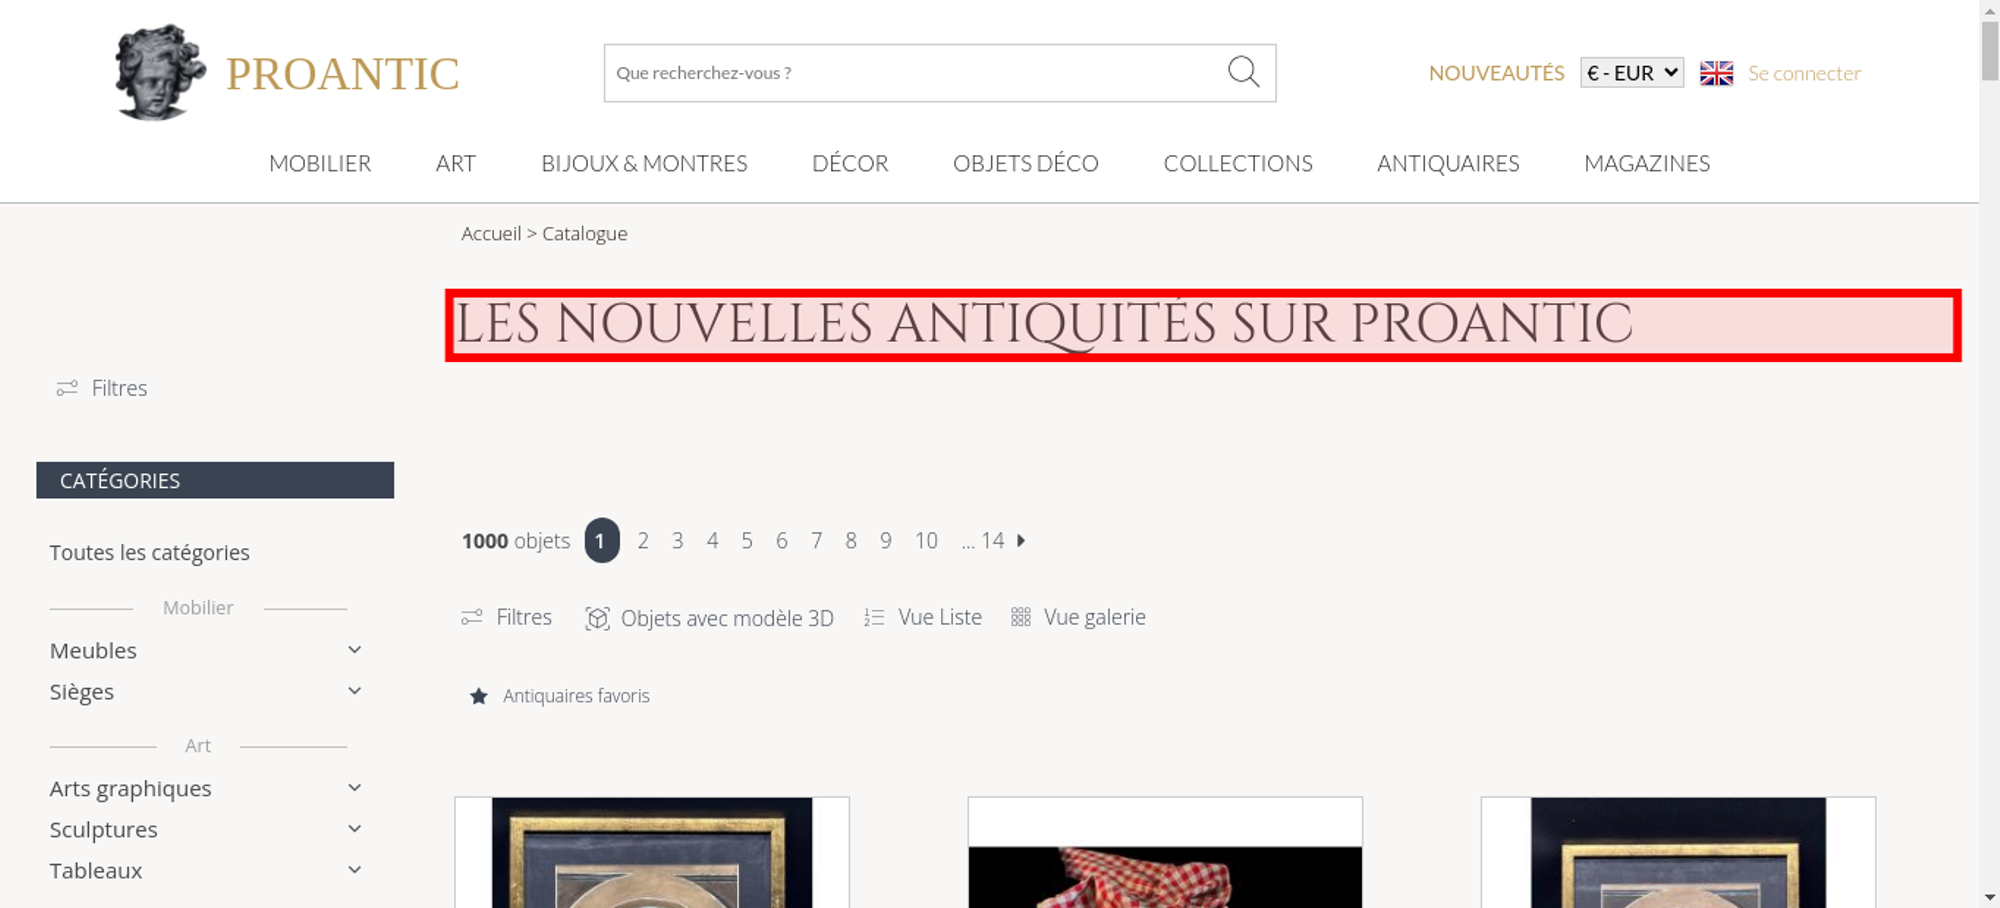The height and width of the screenshot is (908, 2000).
Task: Switch language via the UK flag icon
Action: pyautogui.click(x=1716, y=73)
